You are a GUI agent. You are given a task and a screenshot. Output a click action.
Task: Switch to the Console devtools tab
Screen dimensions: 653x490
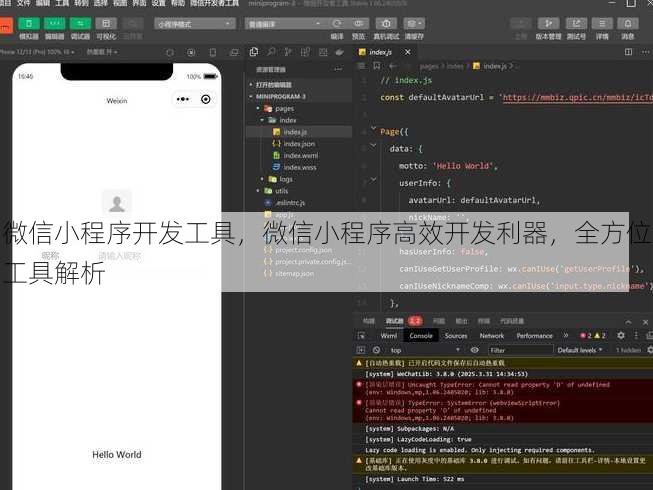(421, 336)
